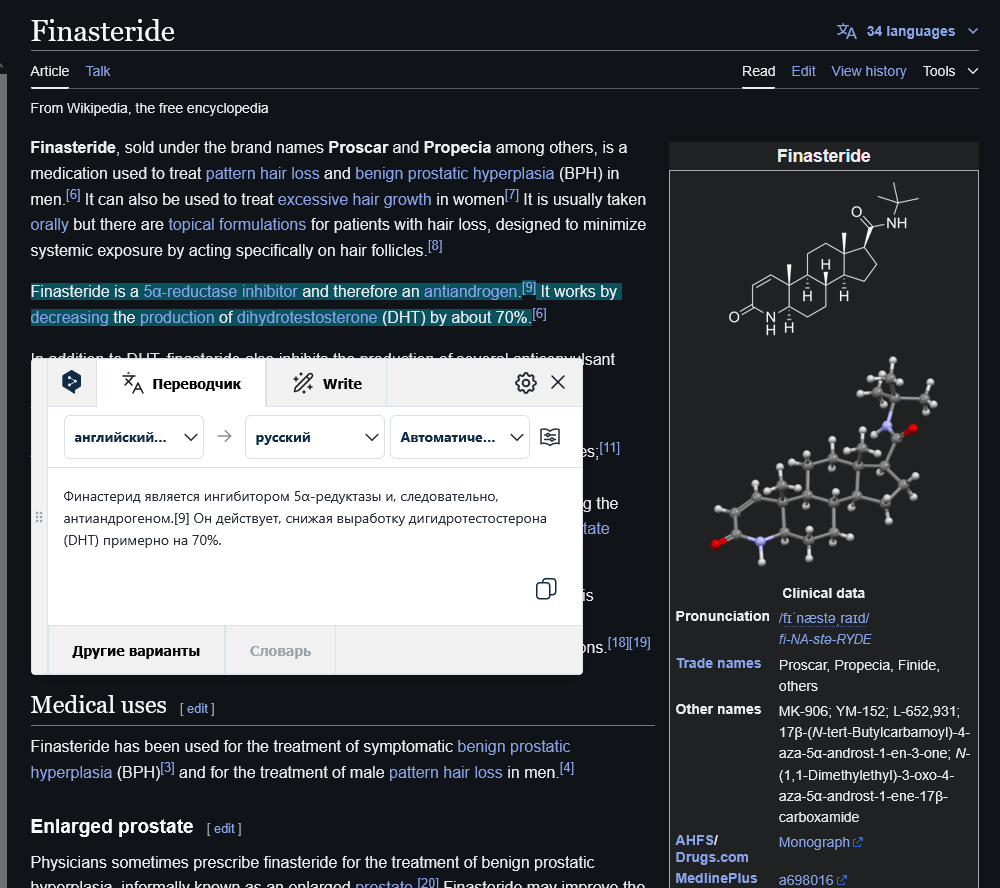
Task: Open the Словарь tab
Action: [x=280, y=651]
